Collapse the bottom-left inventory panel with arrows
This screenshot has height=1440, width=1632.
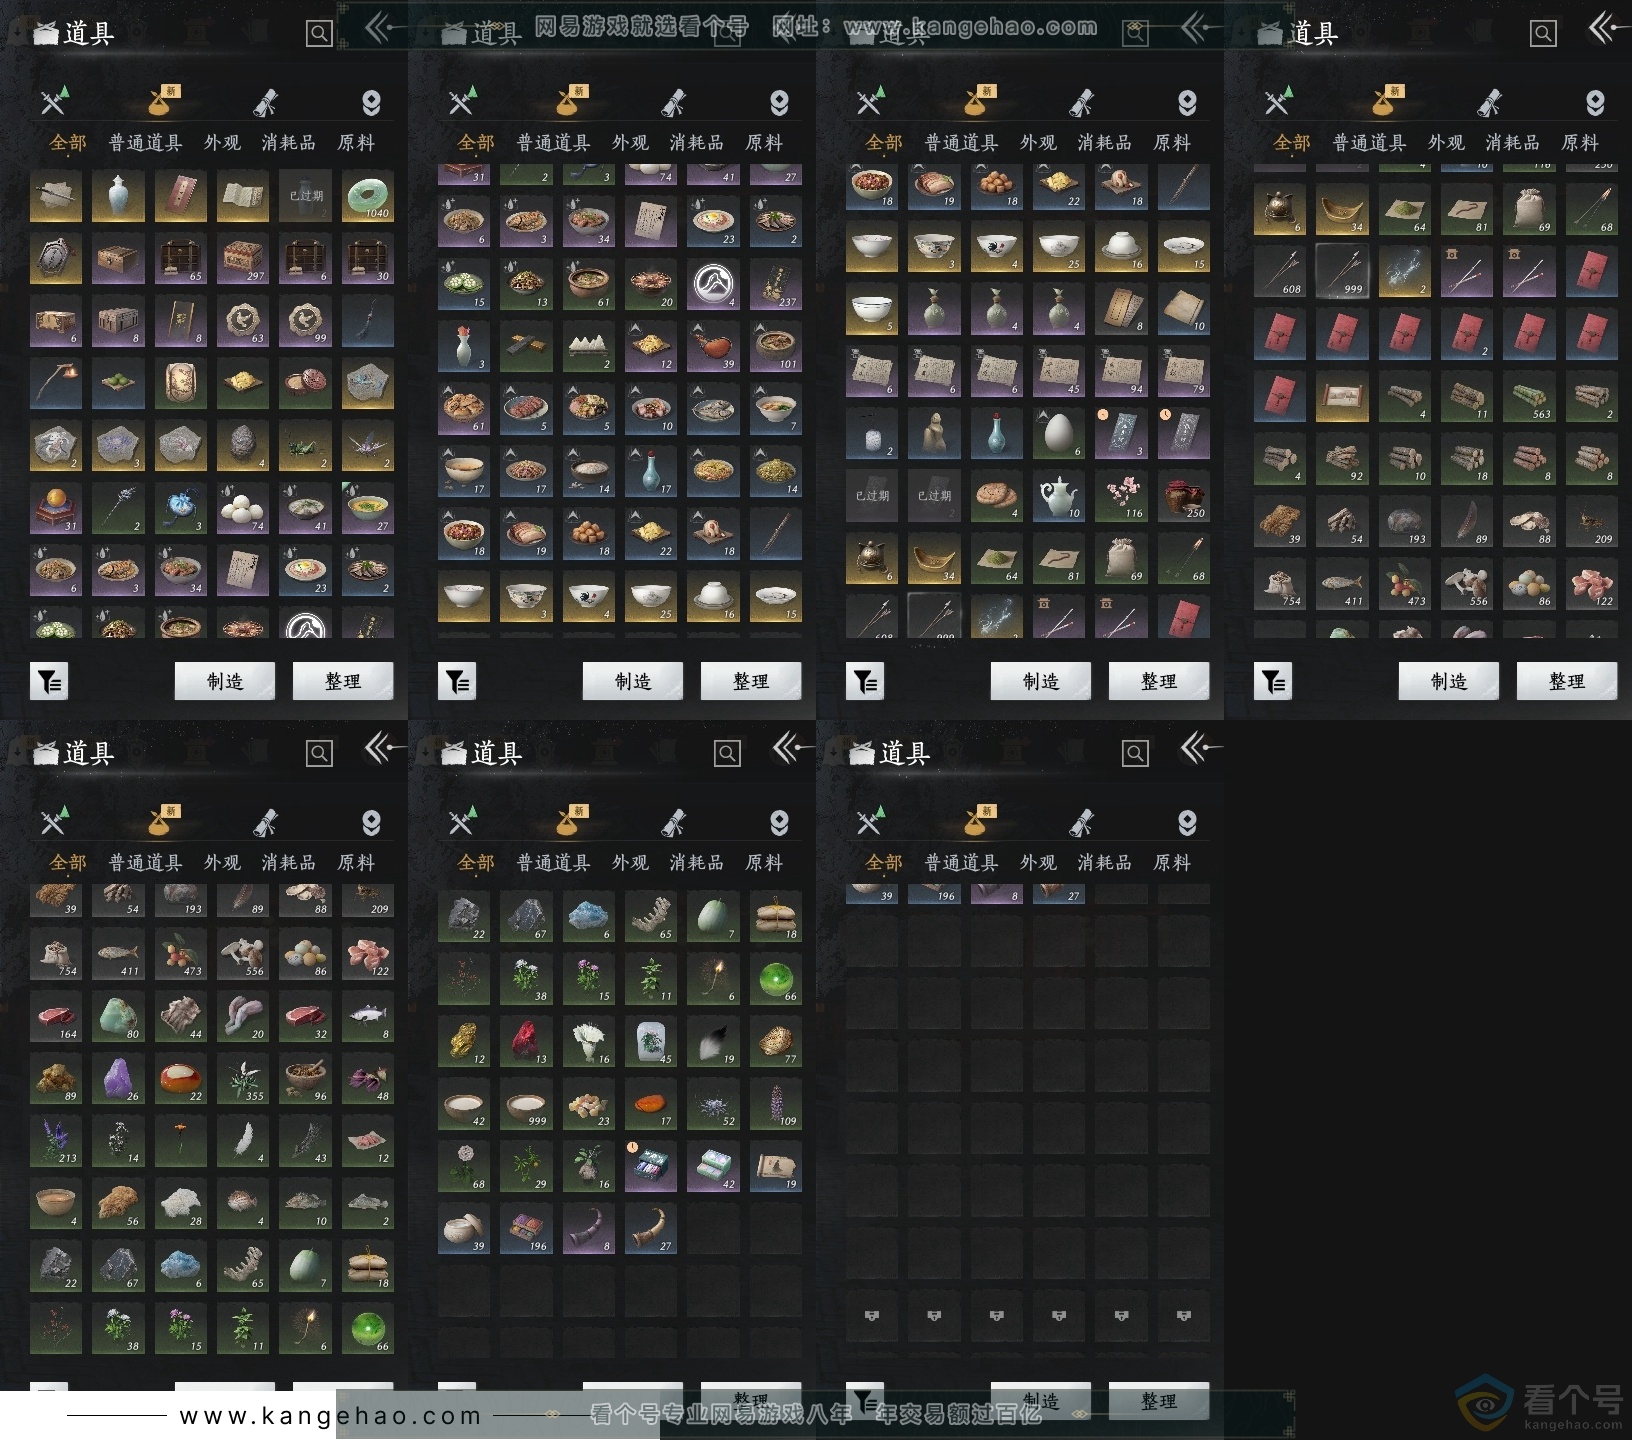[384, 748]
